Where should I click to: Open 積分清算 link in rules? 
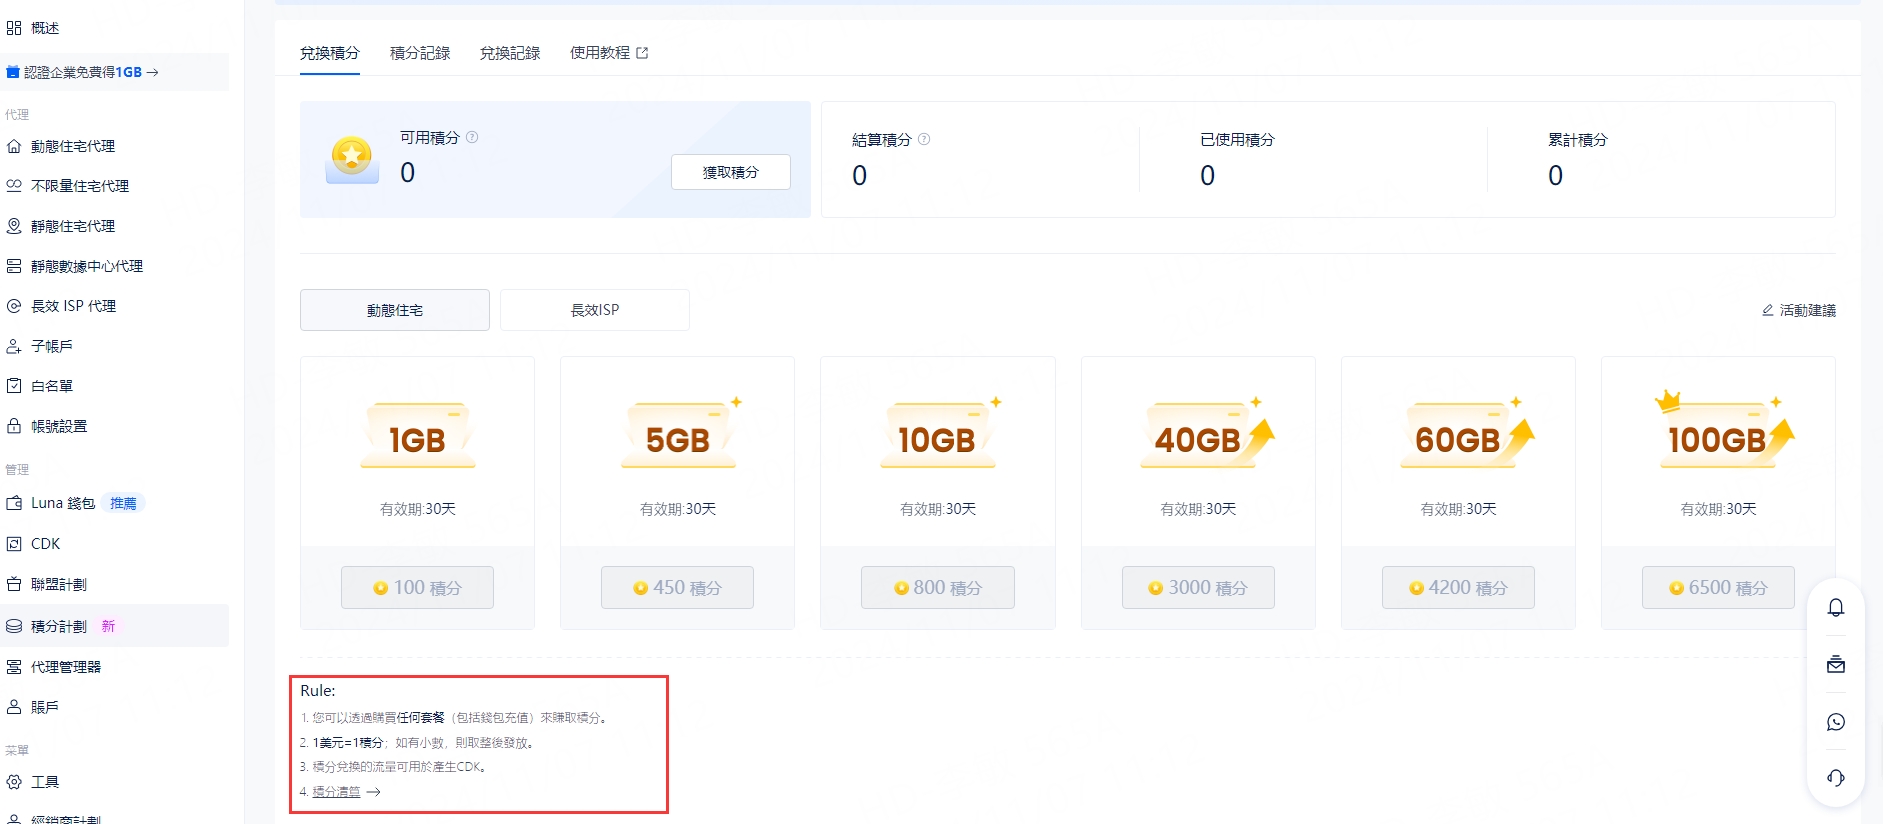[x=337, y=792]
